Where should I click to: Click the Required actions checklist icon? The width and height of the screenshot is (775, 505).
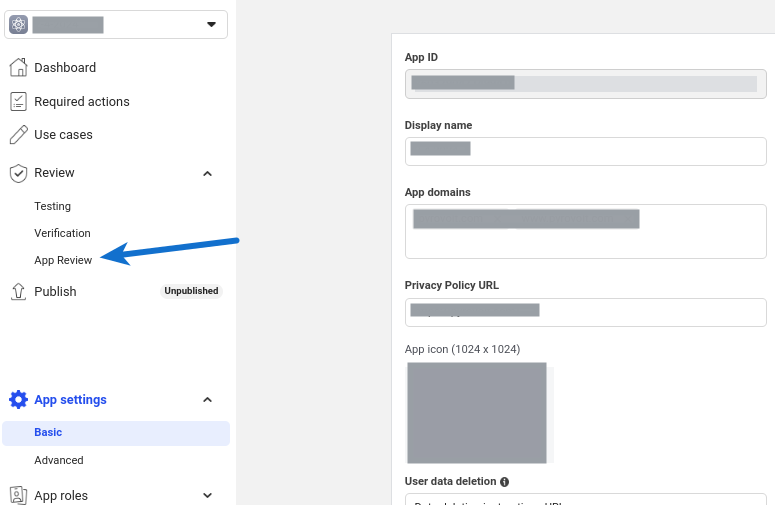pyautogui.click(x=18, y=101)
